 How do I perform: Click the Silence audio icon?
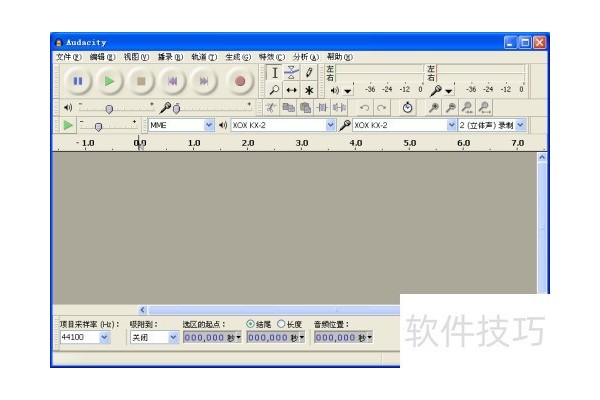pyautogui.click(x=339, y=108)
